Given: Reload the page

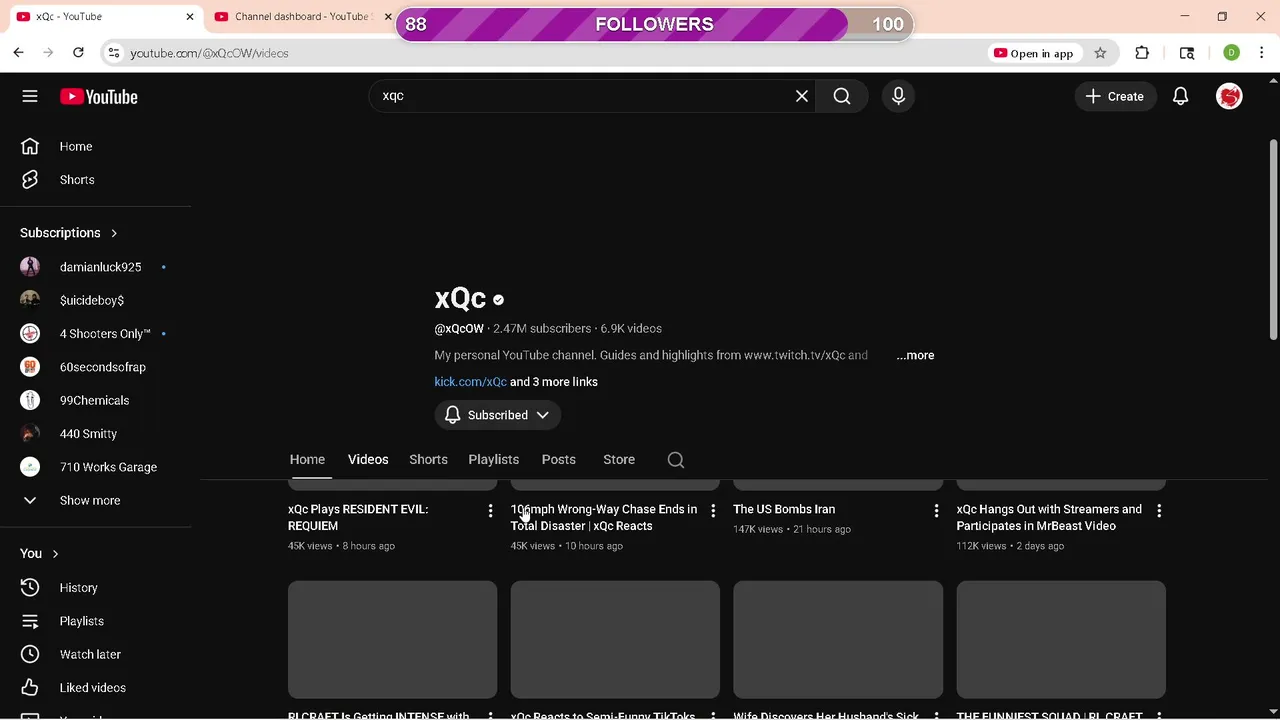Looking at the screenshot, I should click(79, 53).
